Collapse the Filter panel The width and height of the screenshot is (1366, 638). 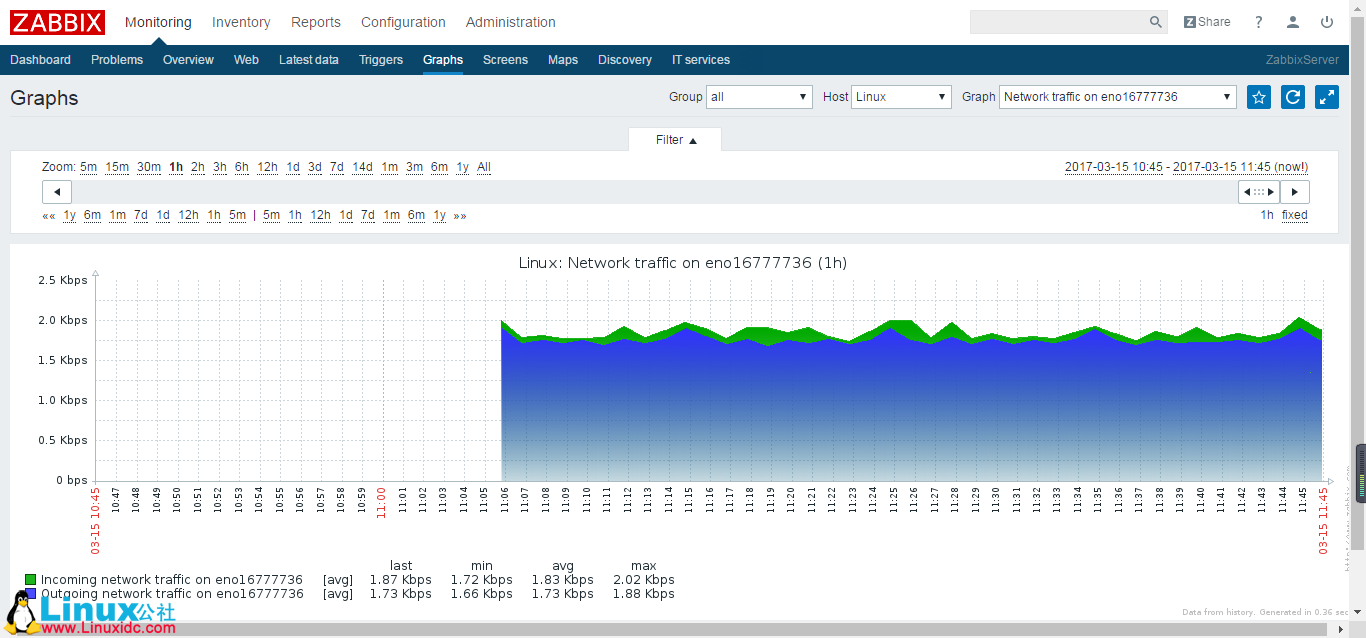(x=674, y=140)
